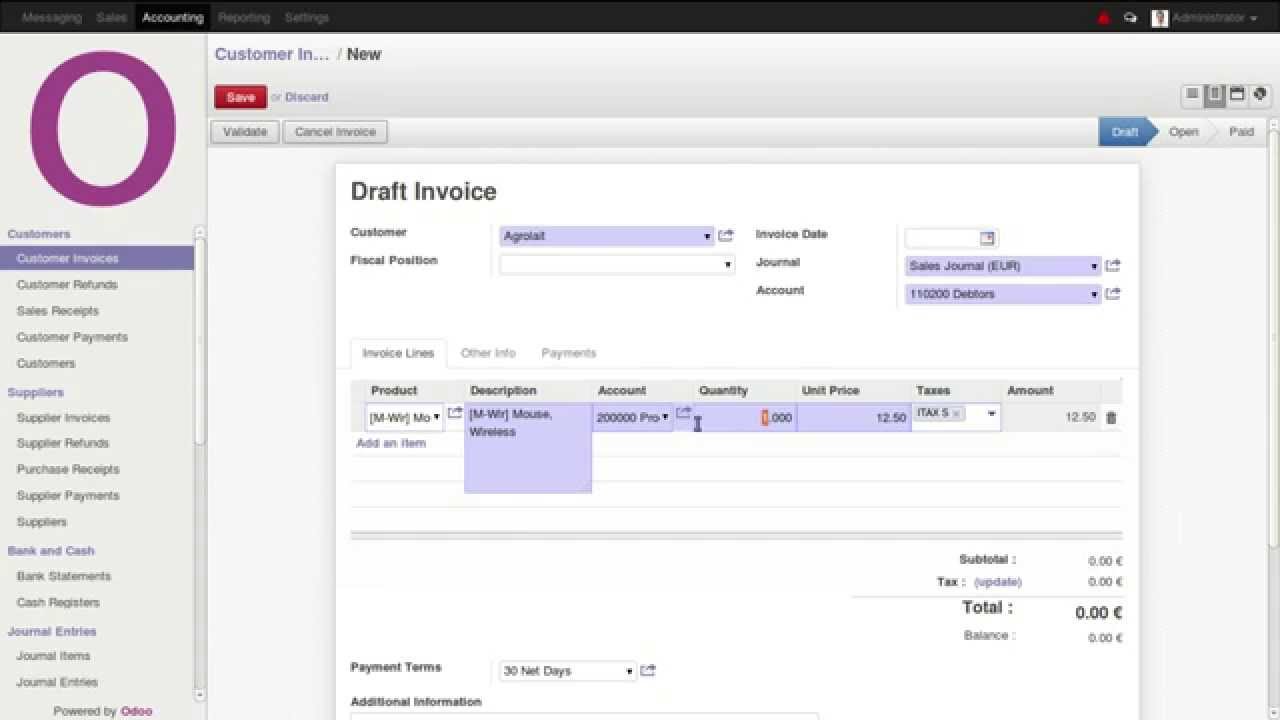1280x720 pixels.
Task: Delete the invoice line trash icon
Action: click(1111, 418)
